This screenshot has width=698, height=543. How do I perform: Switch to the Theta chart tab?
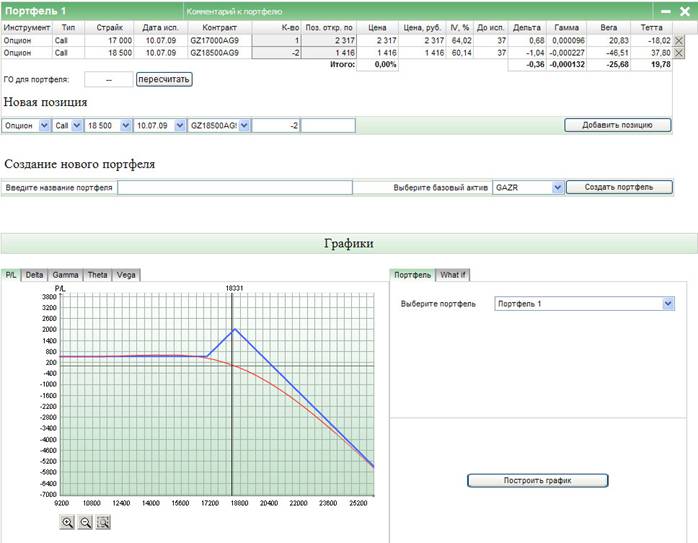[x=97, y=275]
